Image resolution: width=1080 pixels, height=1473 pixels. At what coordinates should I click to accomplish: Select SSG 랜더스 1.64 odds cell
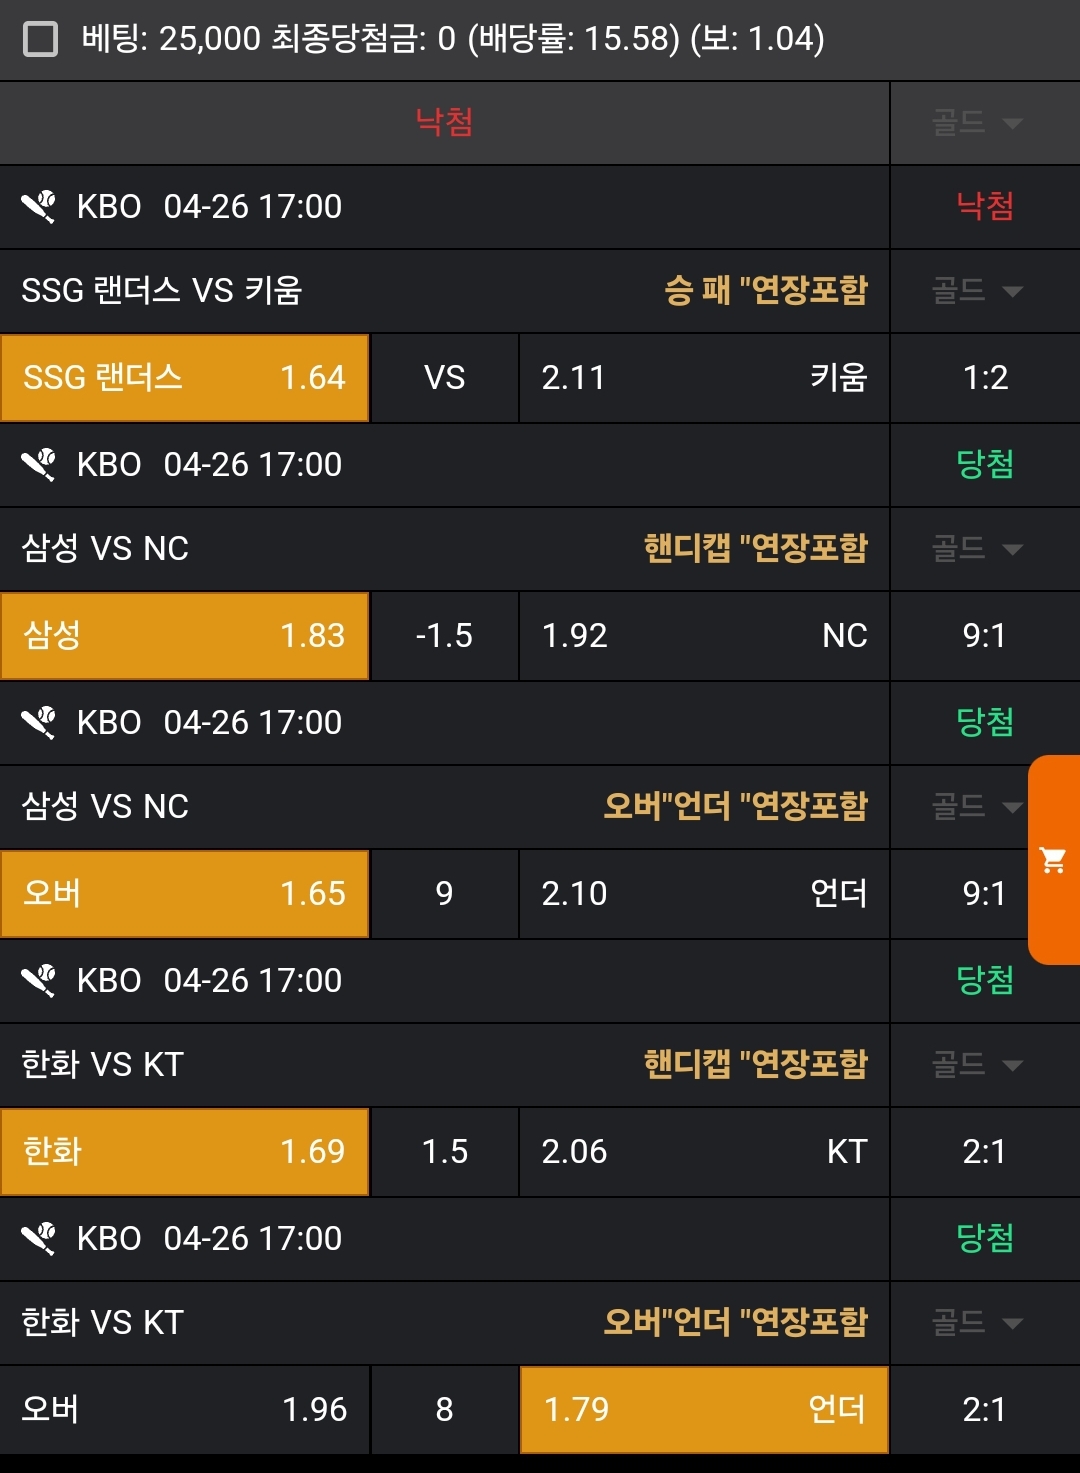tap(185, 378)
